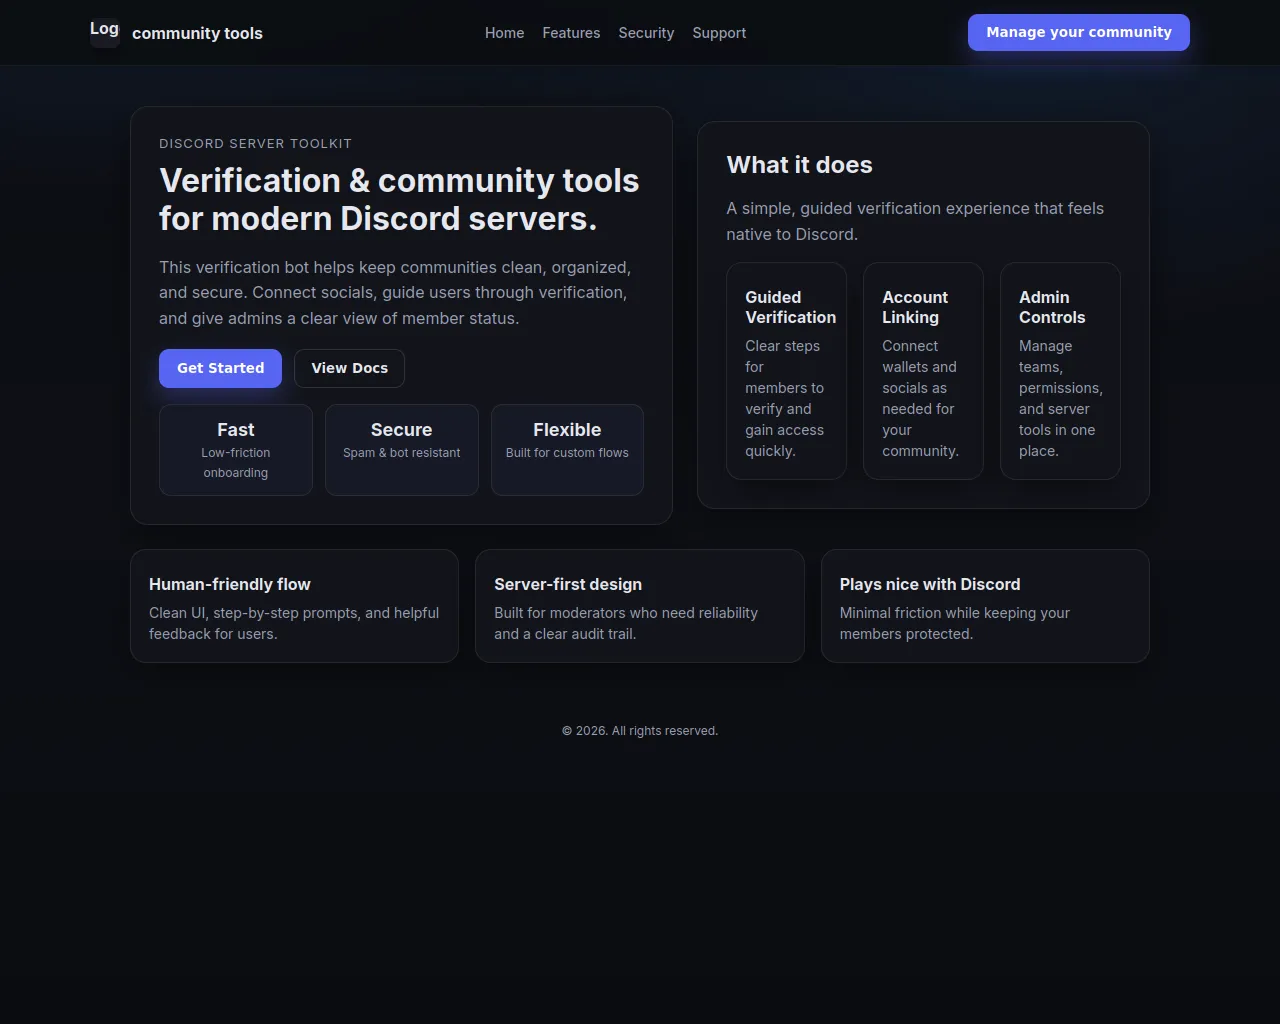Screen dimensions: 1280x1024
Task: Click the Minimal friction while keeping members text
Action: (x=955, y=623)
